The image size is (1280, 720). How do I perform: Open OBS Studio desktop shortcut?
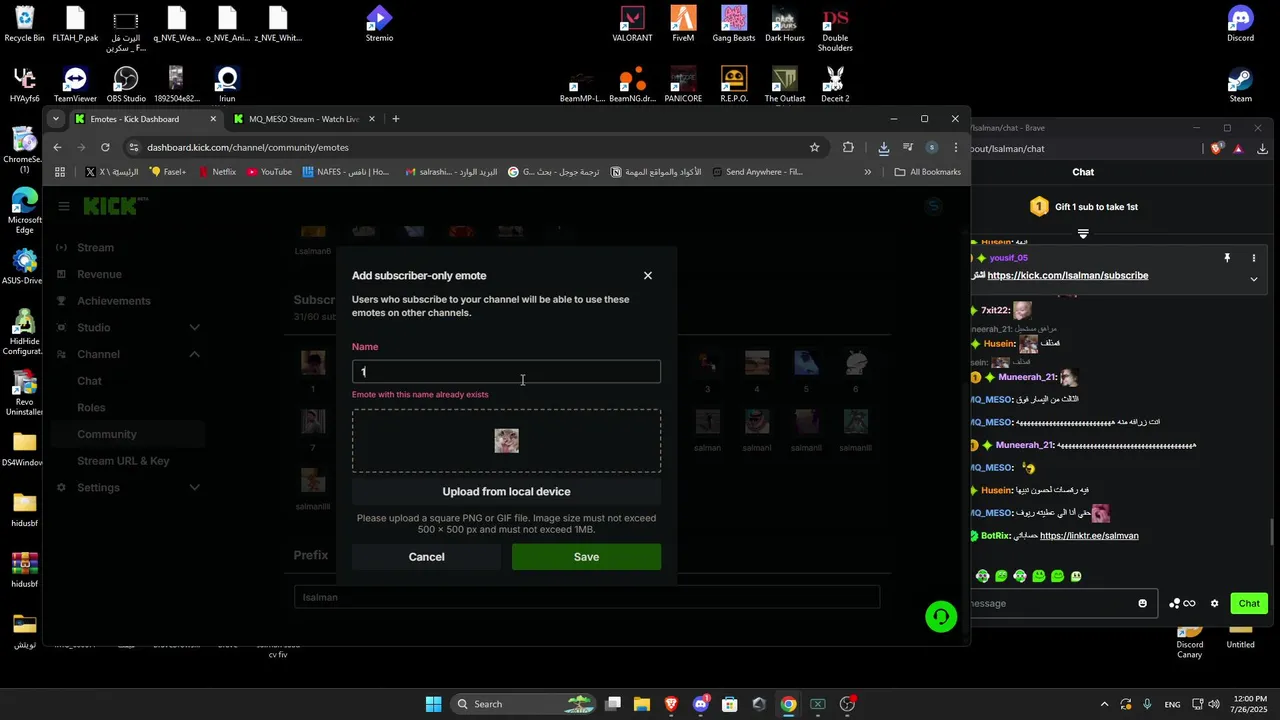pyautogui.click(x=126, y=85)
